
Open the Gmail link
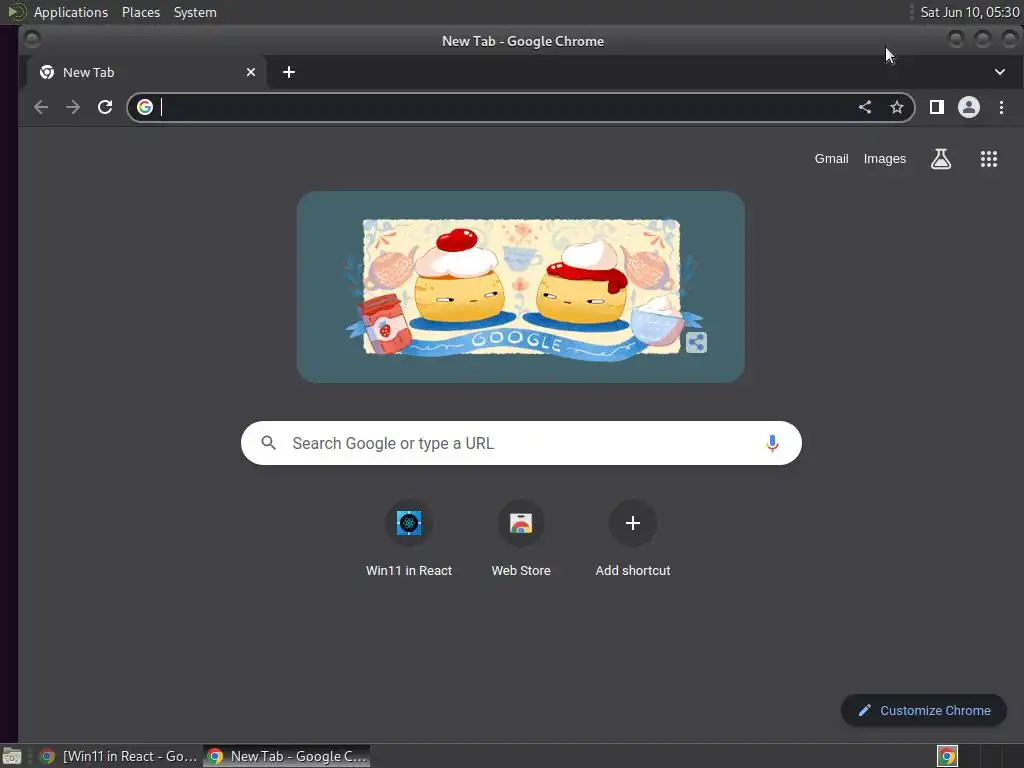point(831,159)
